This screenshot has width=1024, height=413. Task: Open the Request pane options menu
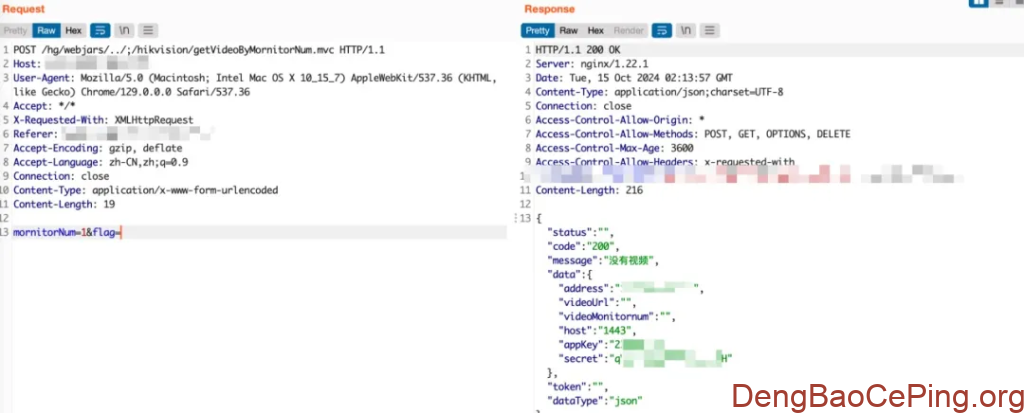pyautogui.click(x=148, y=31)
